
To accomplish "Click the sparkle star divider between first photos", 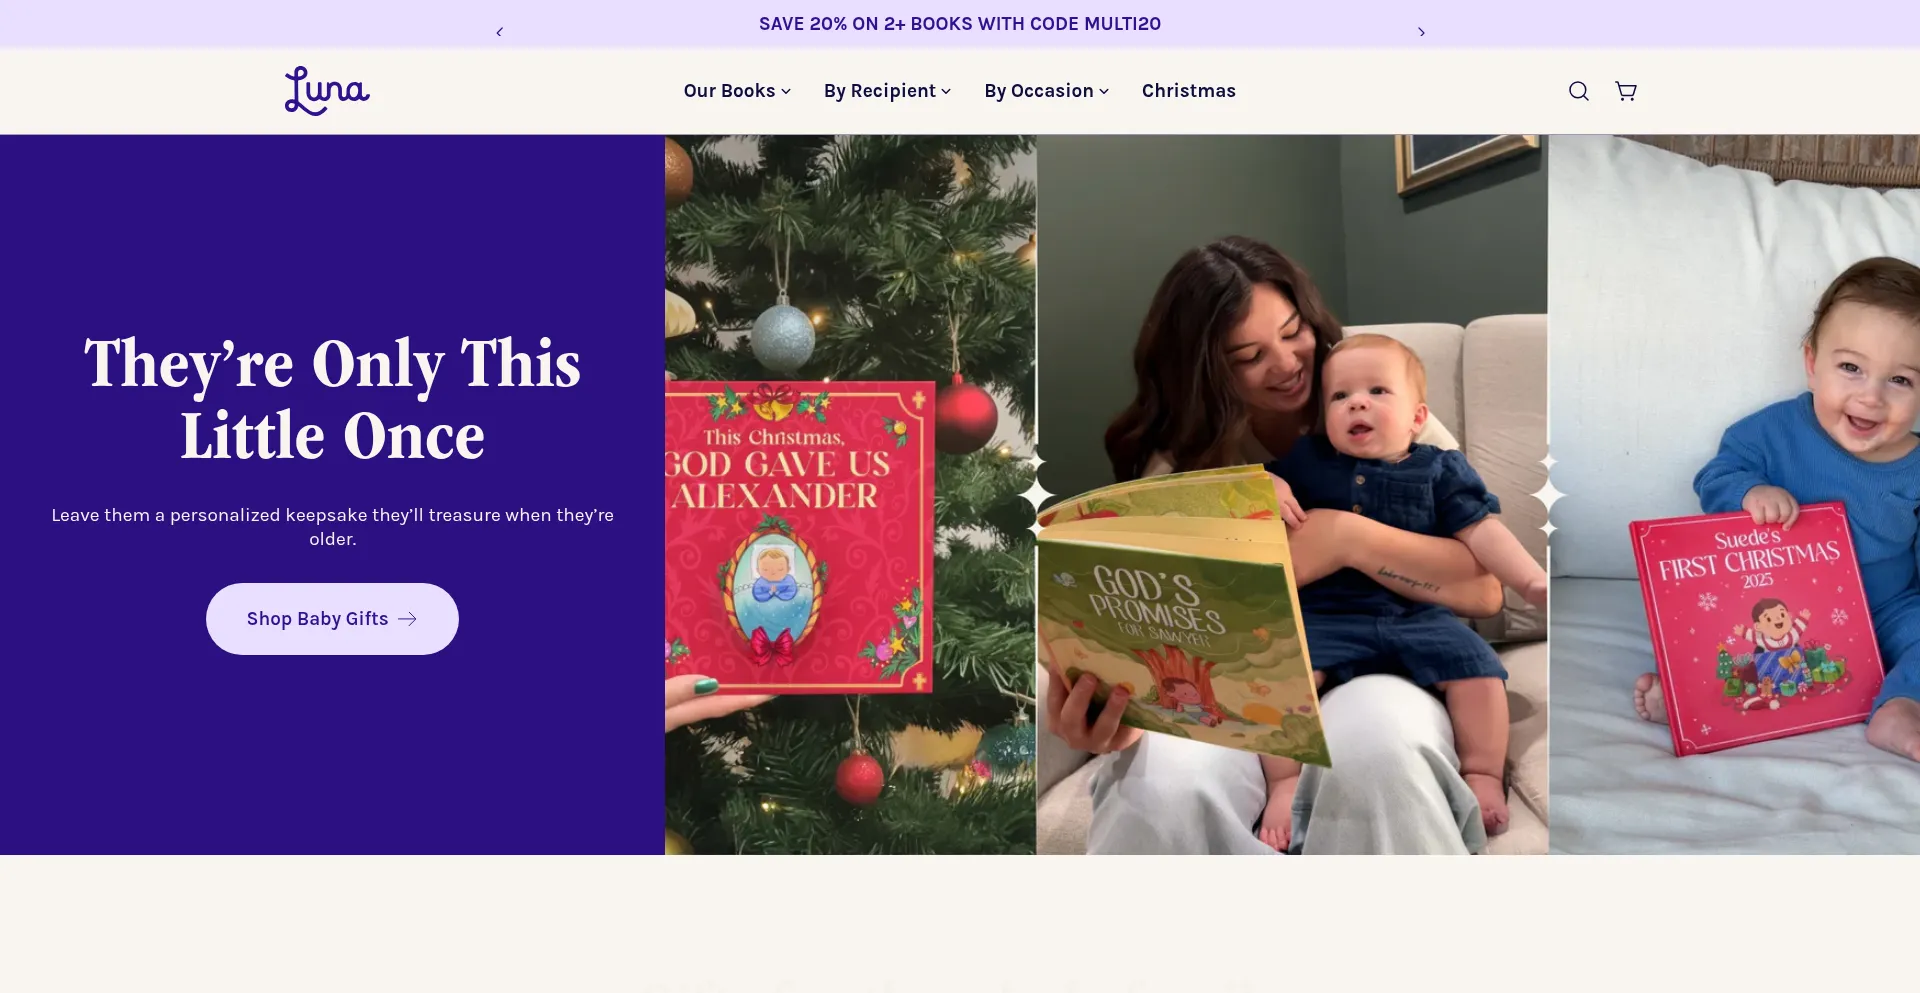I will [1037, 495].
